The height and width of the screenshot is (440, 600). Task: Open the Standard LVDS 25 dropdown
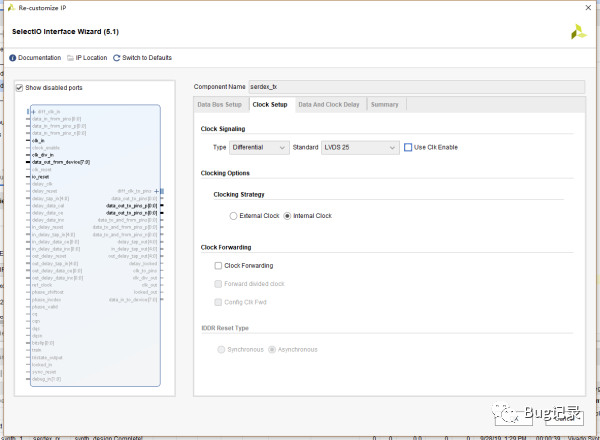pos(360,147)
